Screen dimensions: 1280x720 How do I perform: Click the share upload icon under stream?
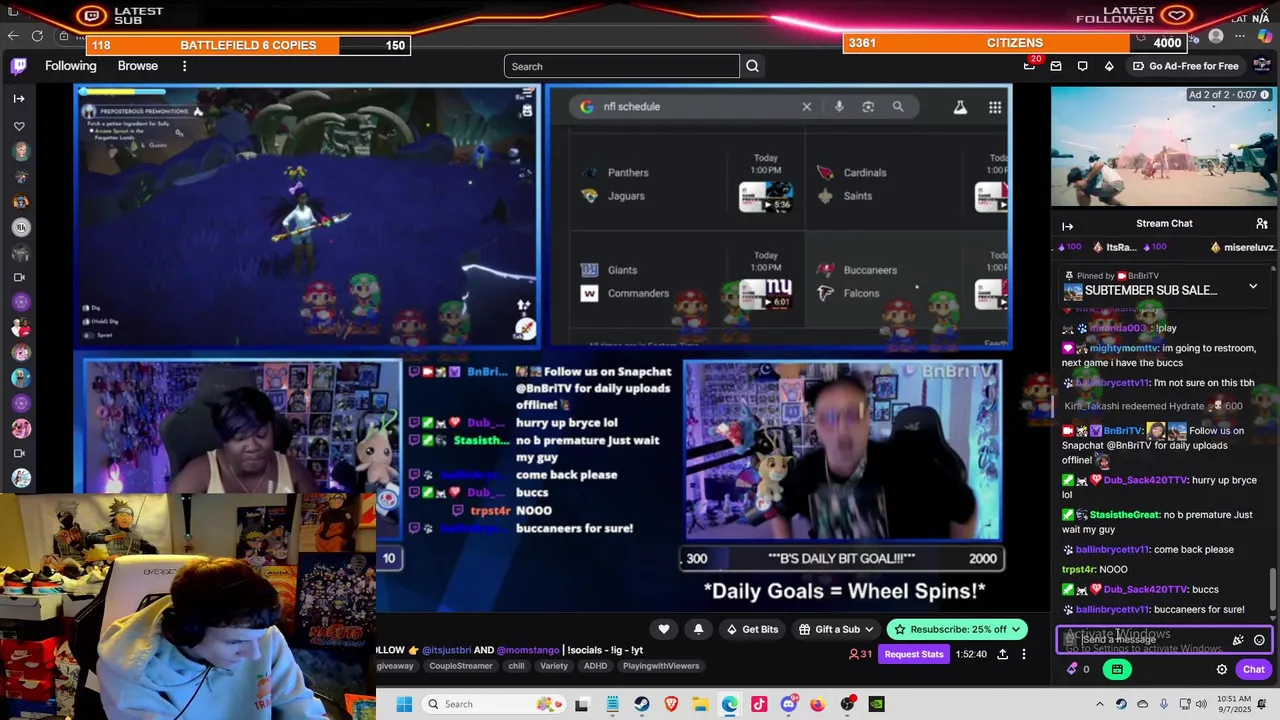1001,654
